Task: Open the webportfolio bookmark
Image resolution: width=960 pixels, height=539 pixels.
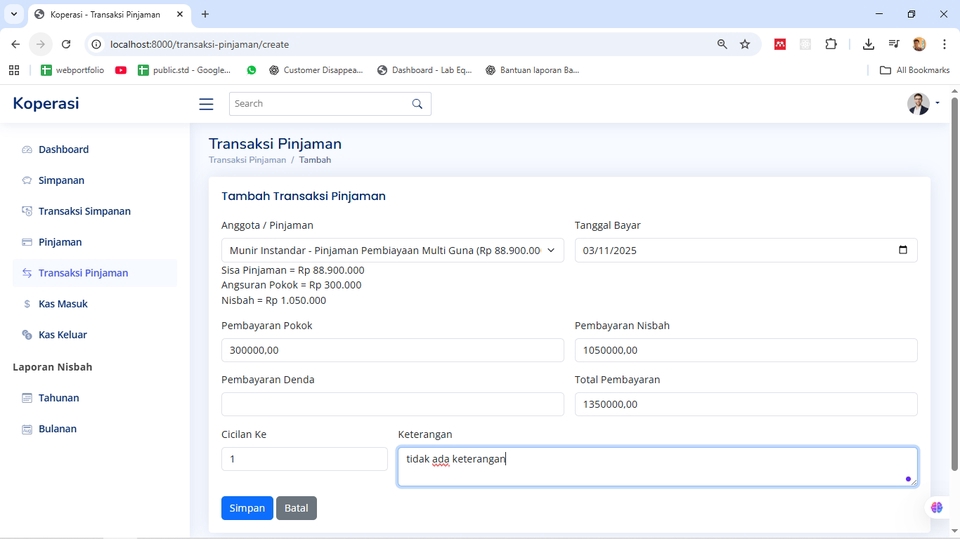Action: click(72, 70)
